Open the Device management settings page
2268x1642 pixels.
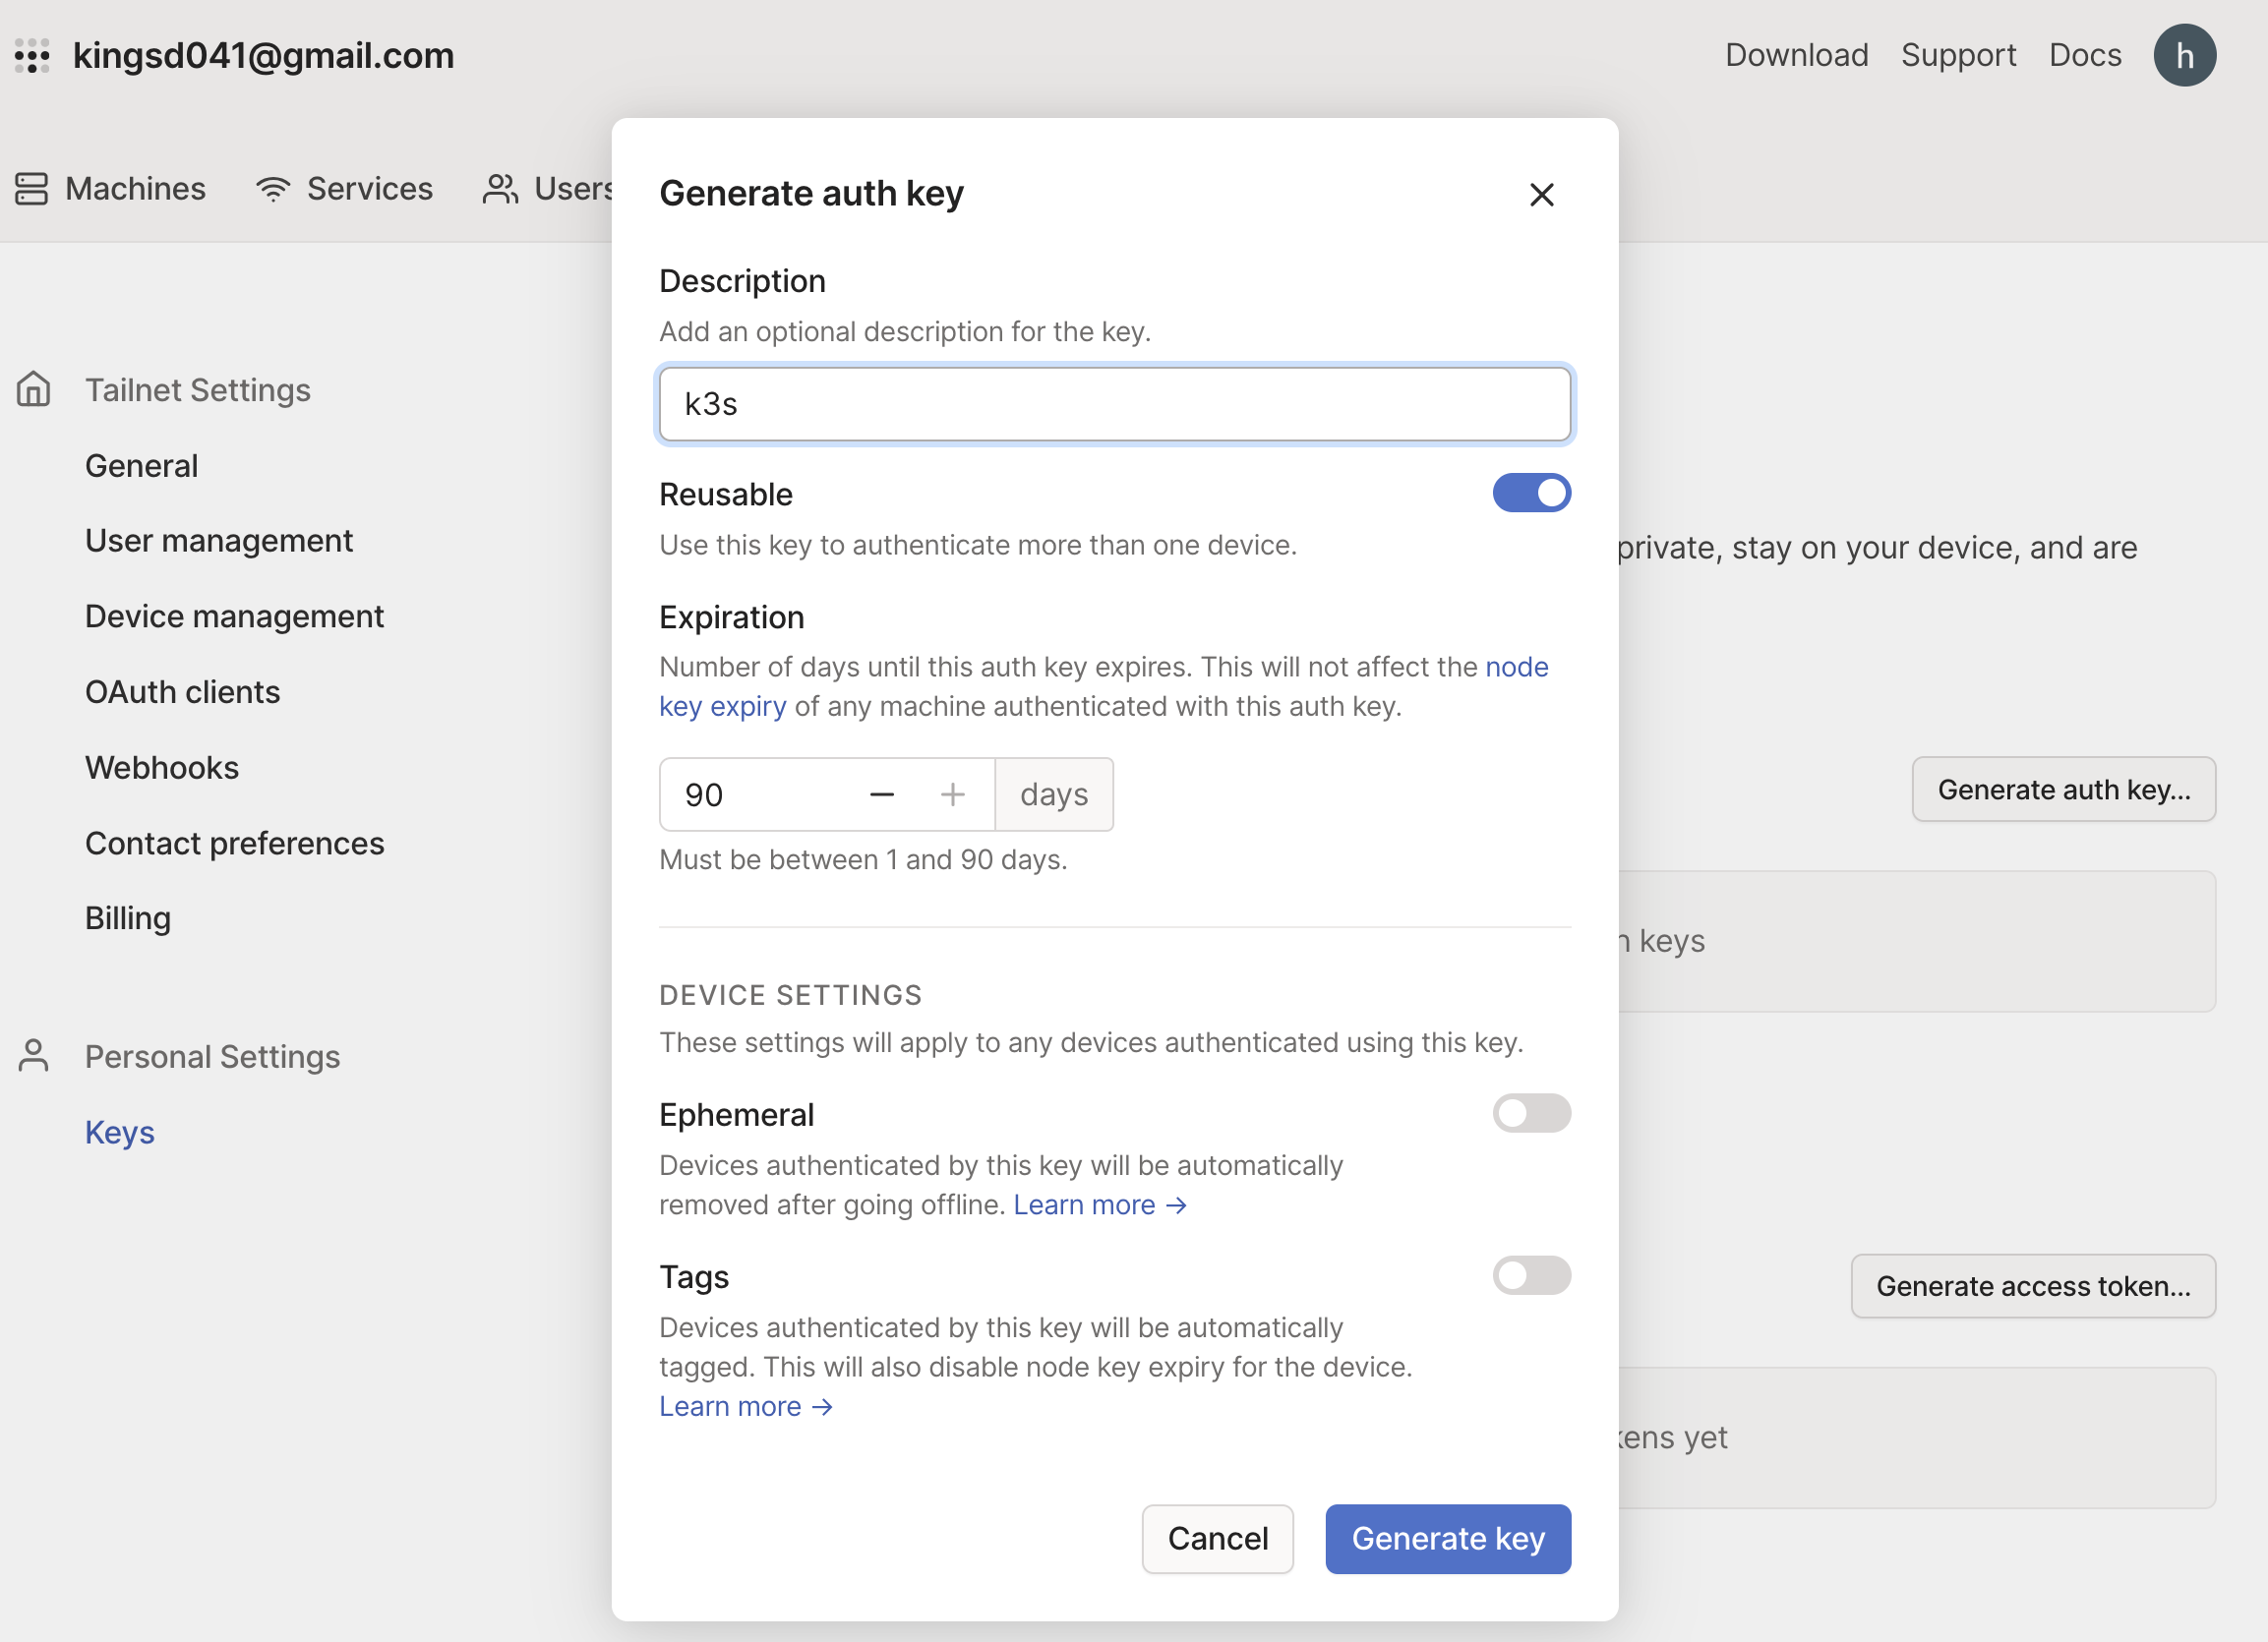point(234,616)
